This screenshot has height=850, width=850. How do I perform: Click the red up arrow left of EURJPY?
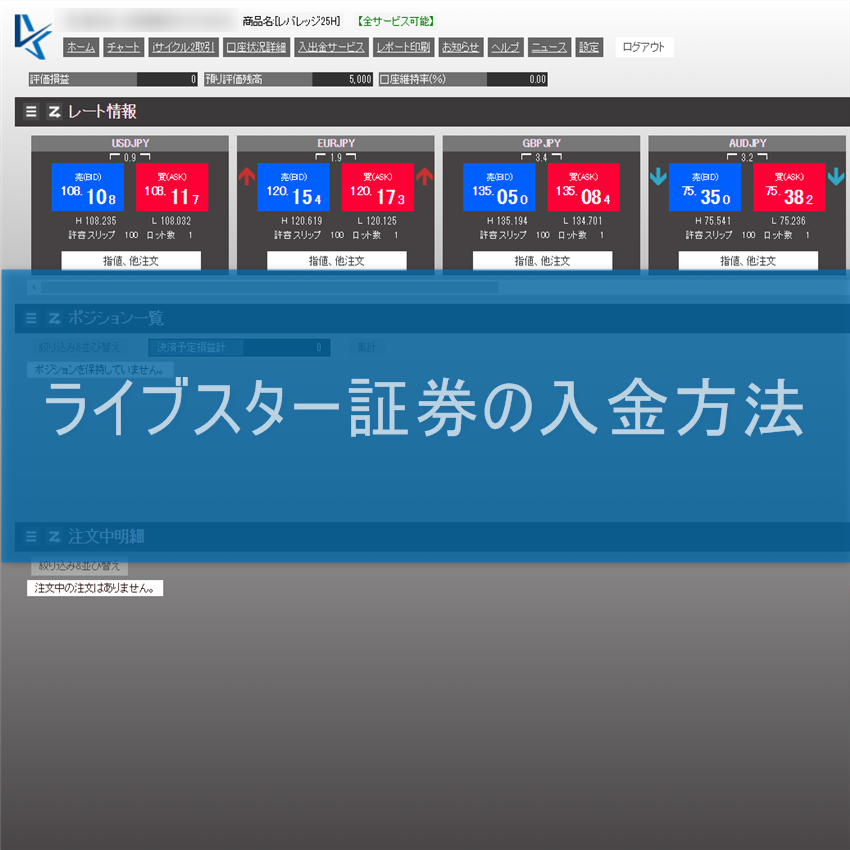[247, 177]
